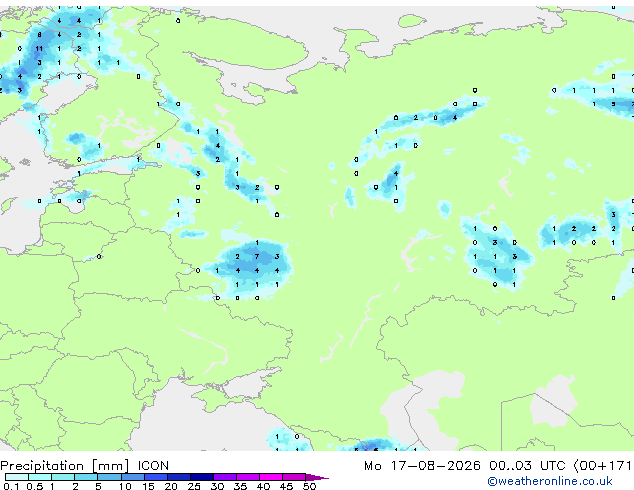Click the '8' precipitation value on the map
634x490 pixels.
39,35
